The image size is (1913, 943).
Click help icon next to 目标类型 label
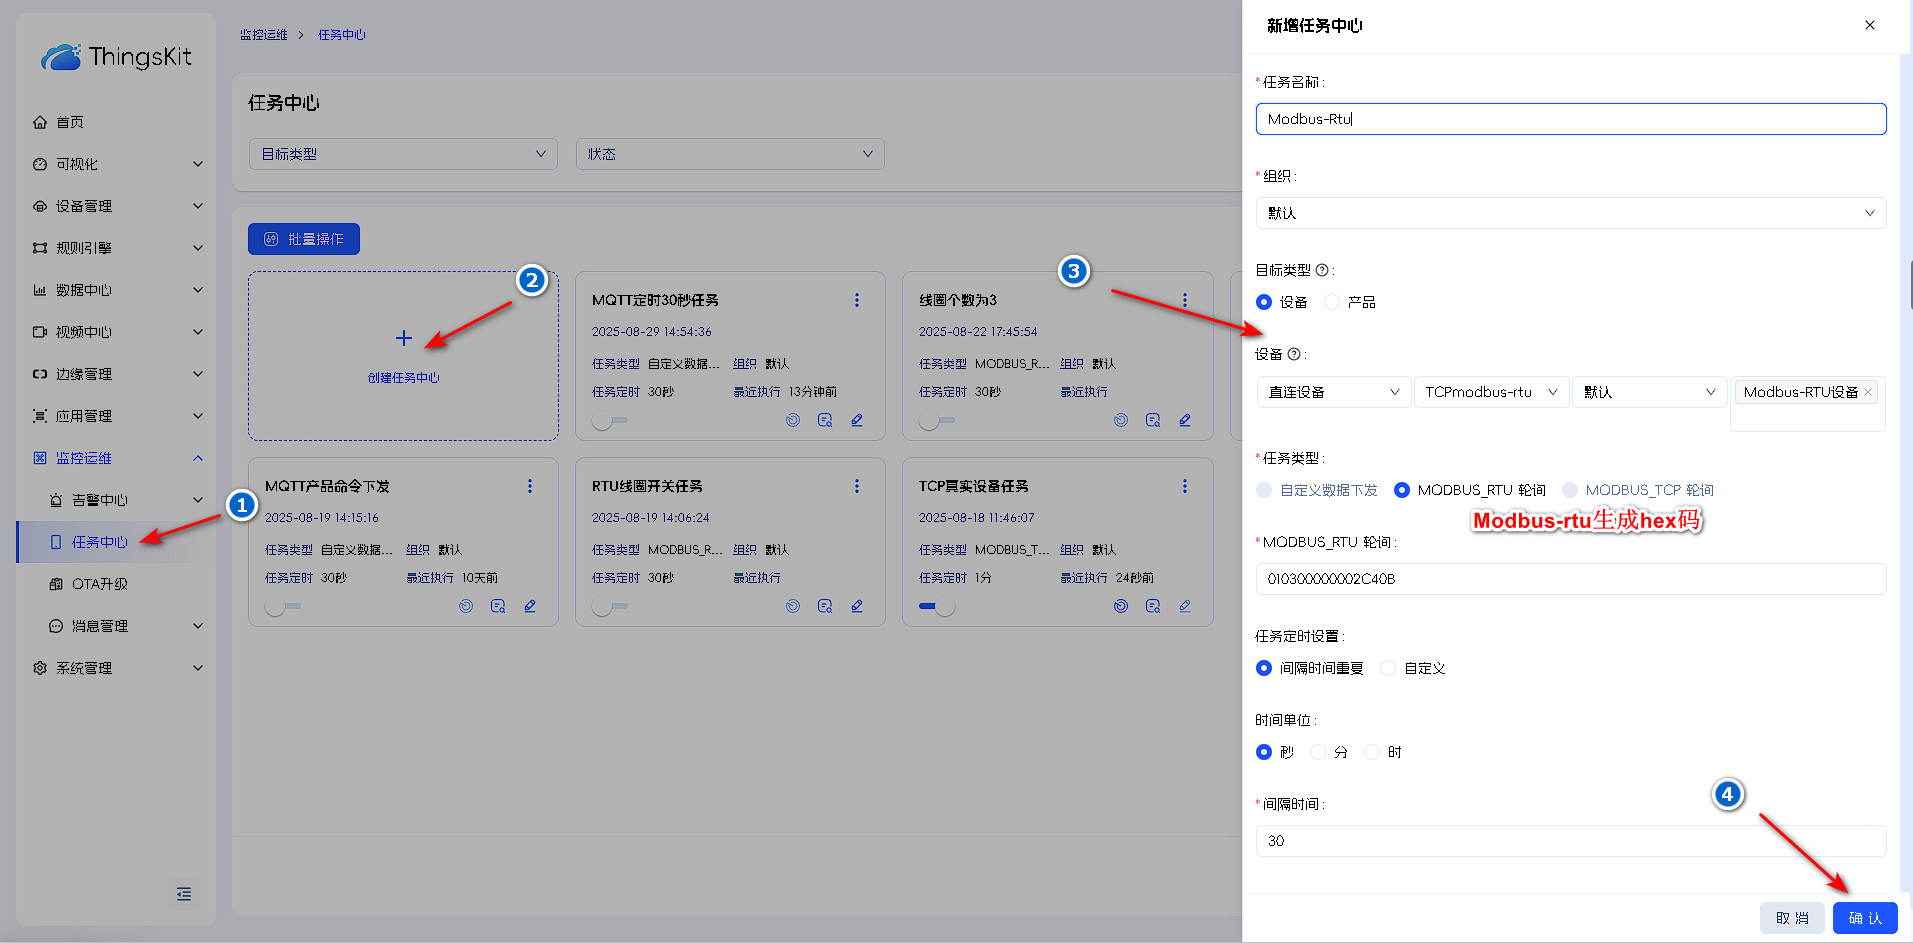click(1322, 270)
